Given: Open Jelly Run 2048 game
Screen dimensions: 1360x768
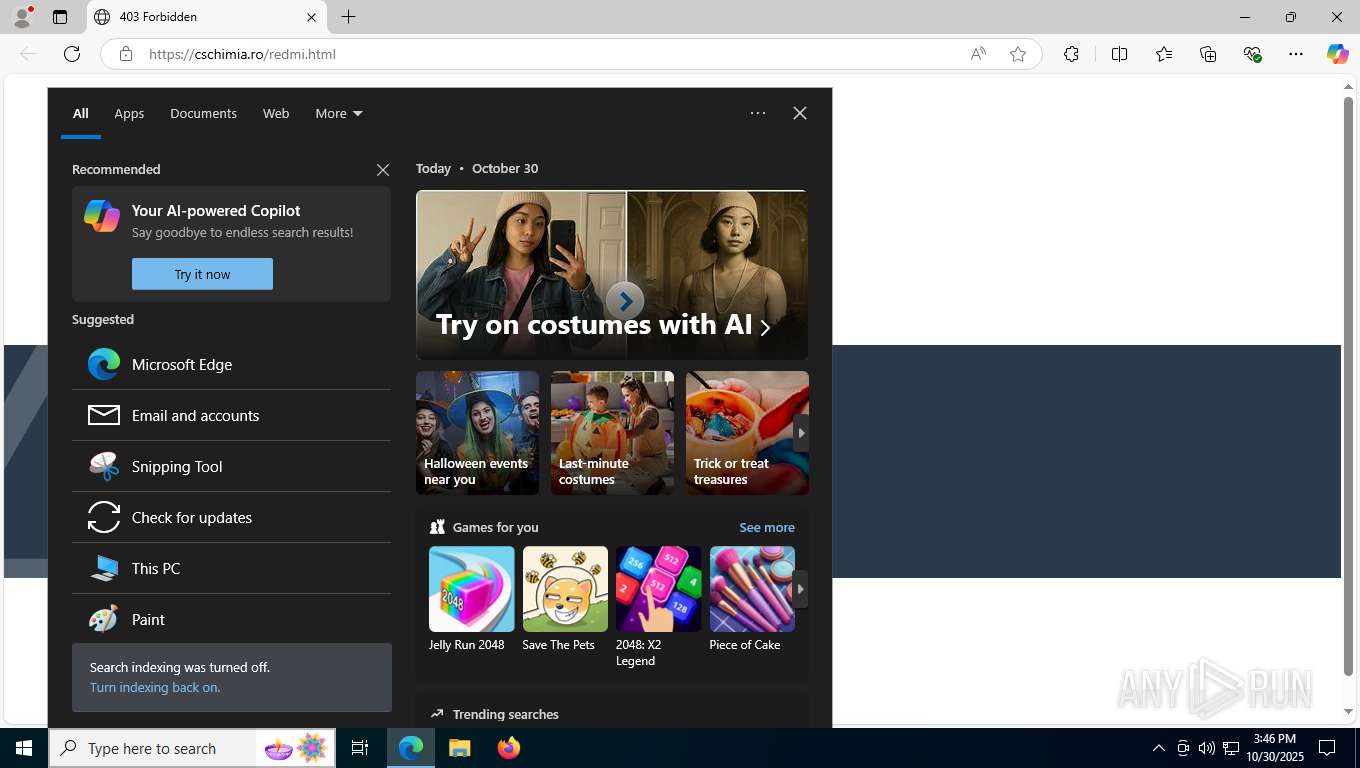Looking at the screenshot, I should click(471, 599).
